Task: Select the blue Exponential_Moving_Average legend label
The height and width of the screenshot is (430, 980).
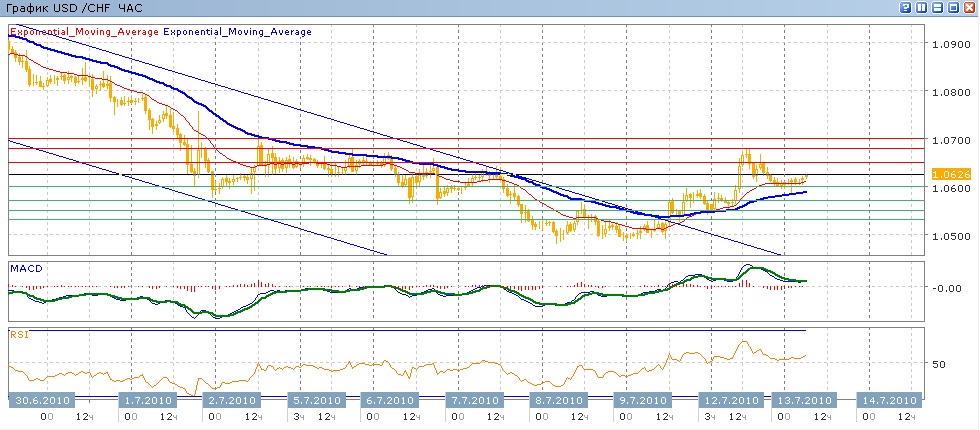Action: tap(238, 32)
